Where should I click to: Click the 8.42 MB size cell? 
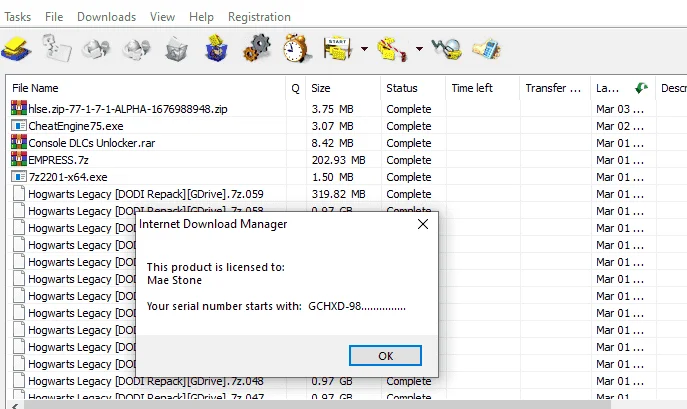pos(333,143)
